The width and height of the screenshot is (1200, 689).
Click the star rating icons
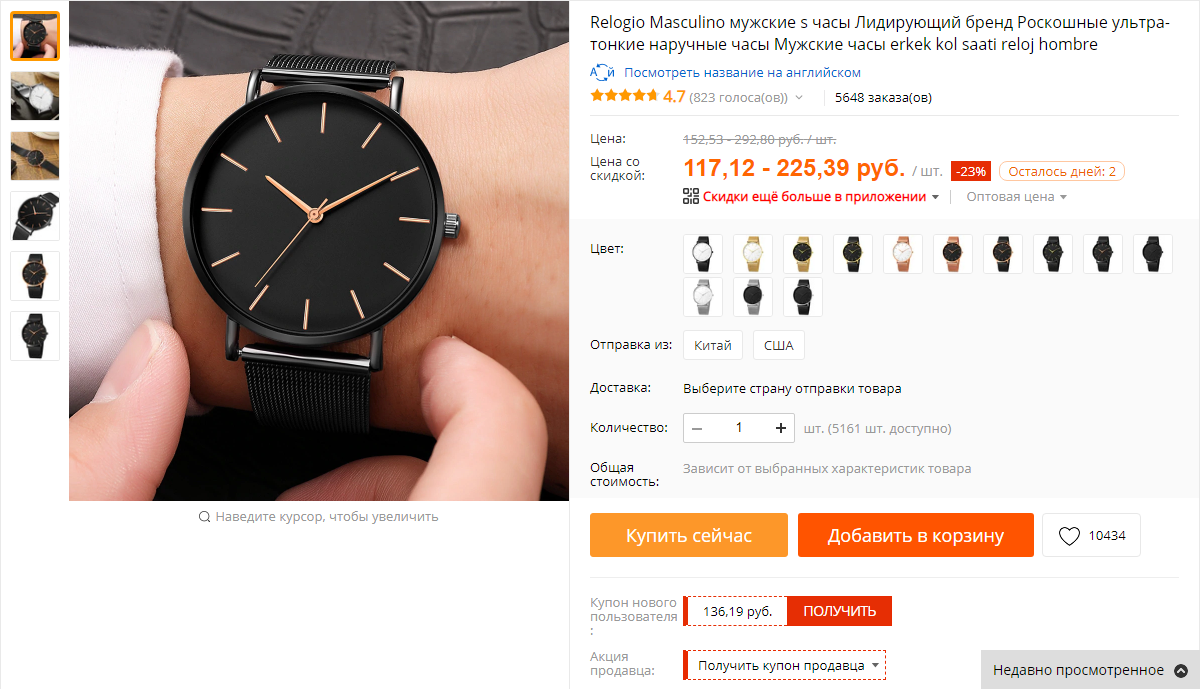[x=625, y=96]
